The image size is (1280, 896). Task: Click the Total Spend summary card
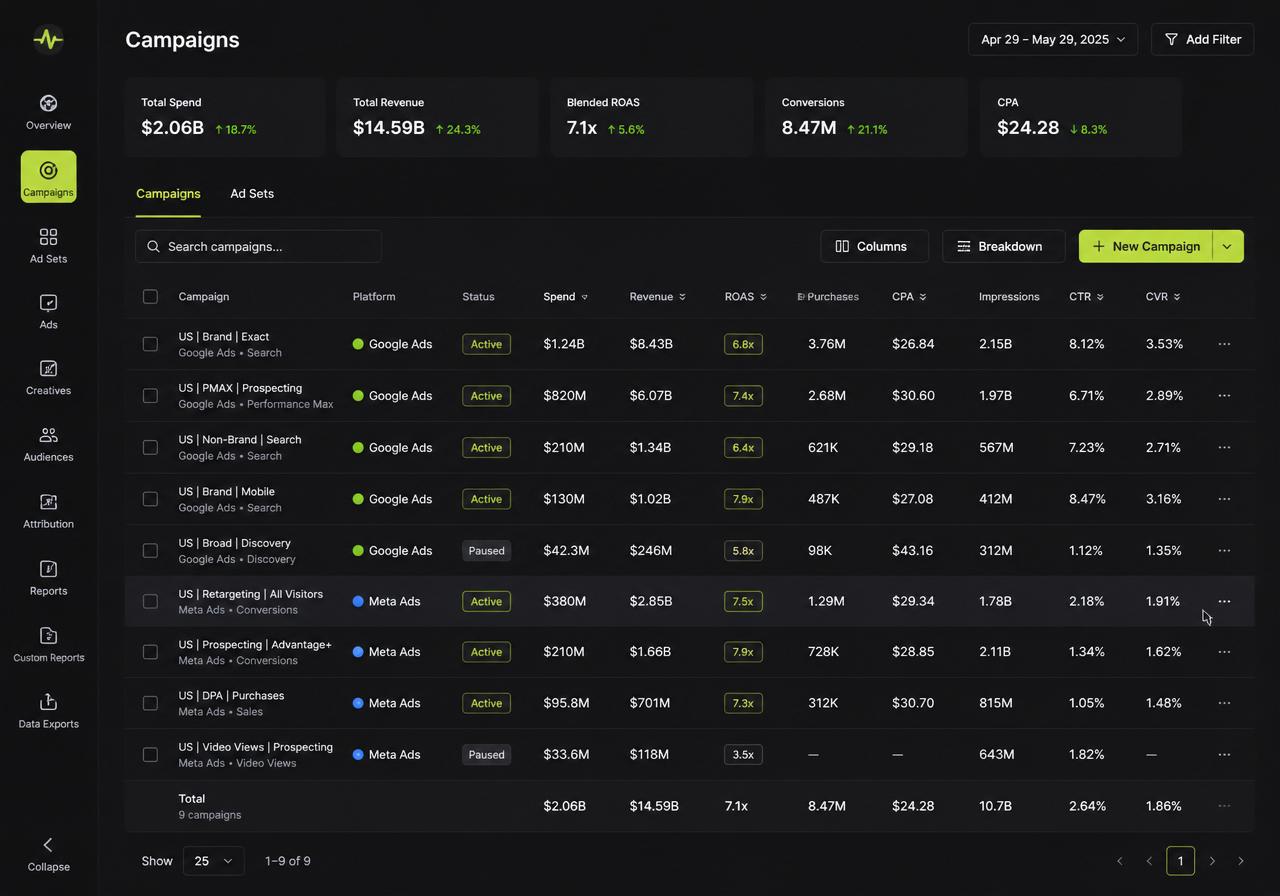(225, 117)
